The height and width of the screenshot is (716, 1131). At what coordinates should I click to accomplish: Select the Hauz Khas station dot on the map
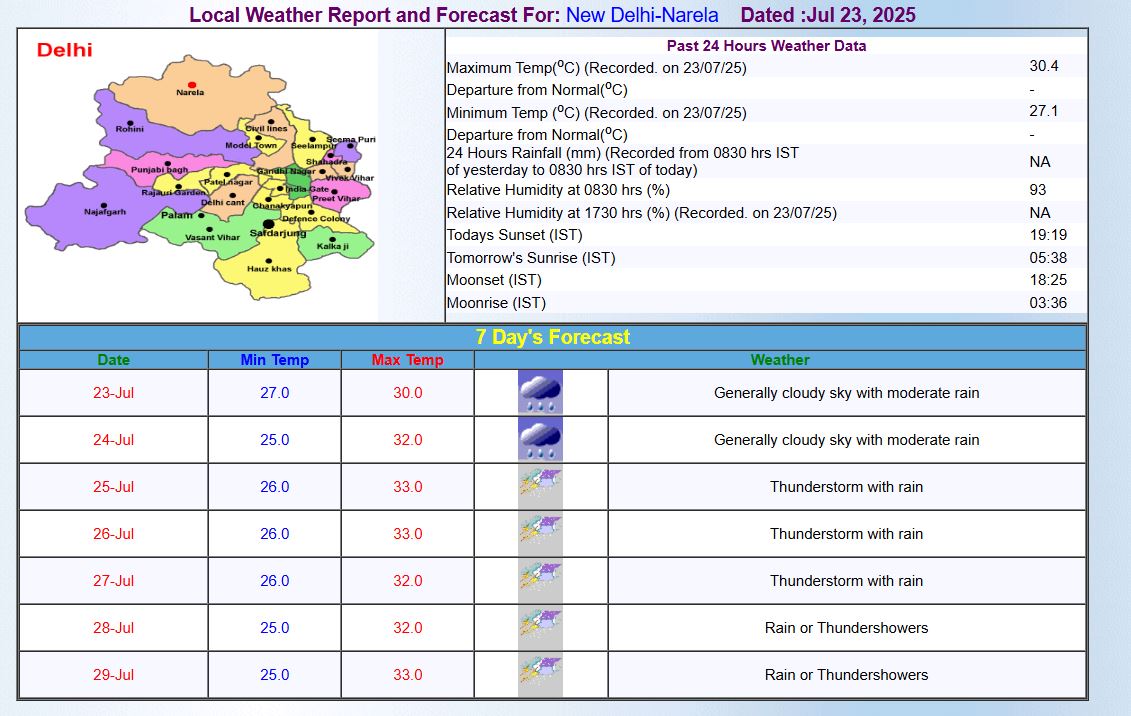pos(269,261)
